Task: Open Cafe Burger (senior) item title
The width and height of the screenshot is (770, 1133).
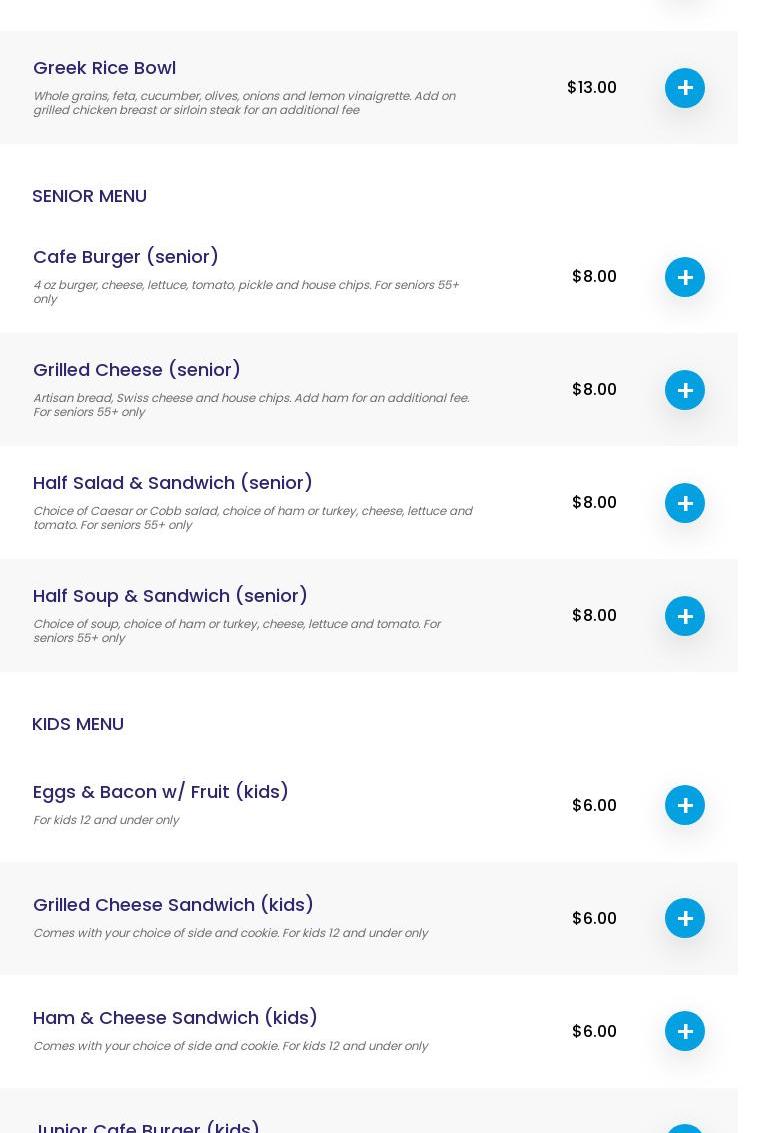Action: pyautogui.click(x=126, y=257)
